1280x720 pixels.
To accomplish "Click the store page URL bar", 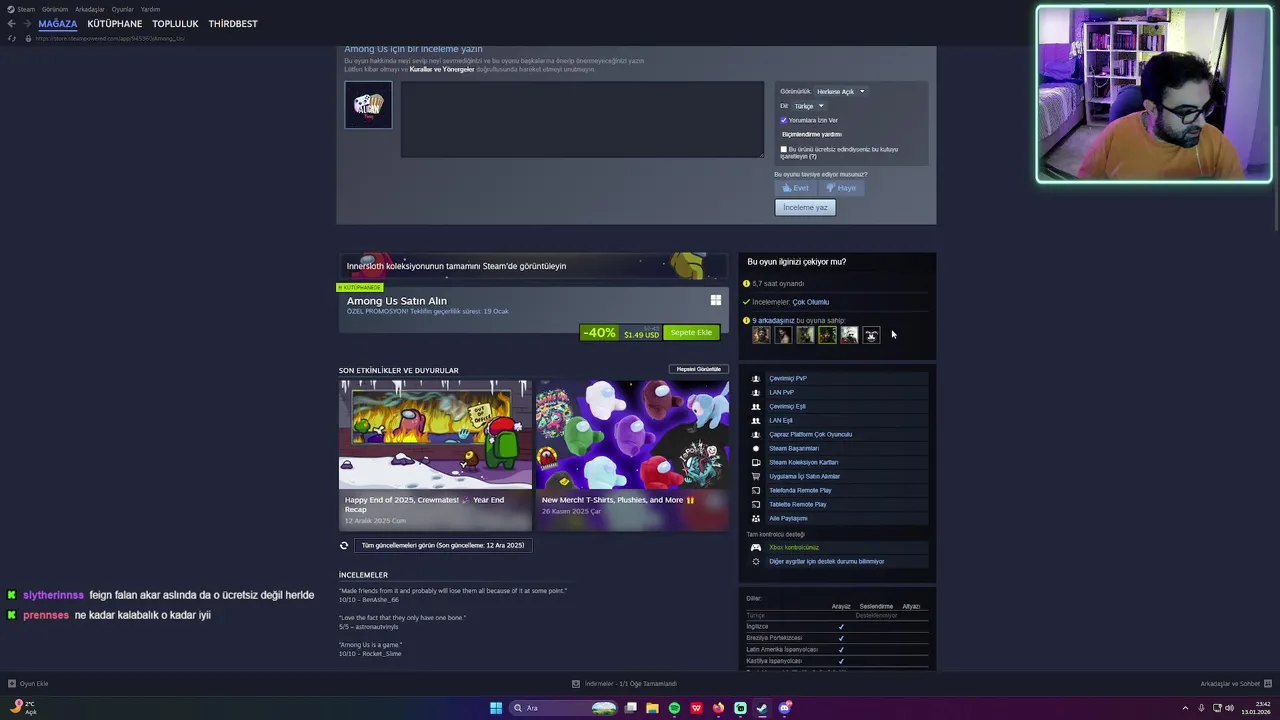I will tap(110, 38).
